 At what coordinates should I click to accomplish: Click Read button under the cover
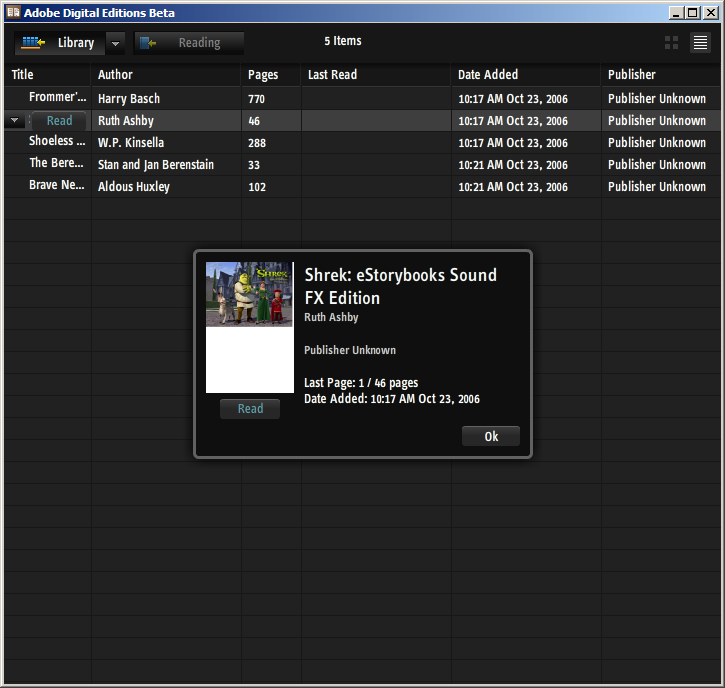[250, 409]
